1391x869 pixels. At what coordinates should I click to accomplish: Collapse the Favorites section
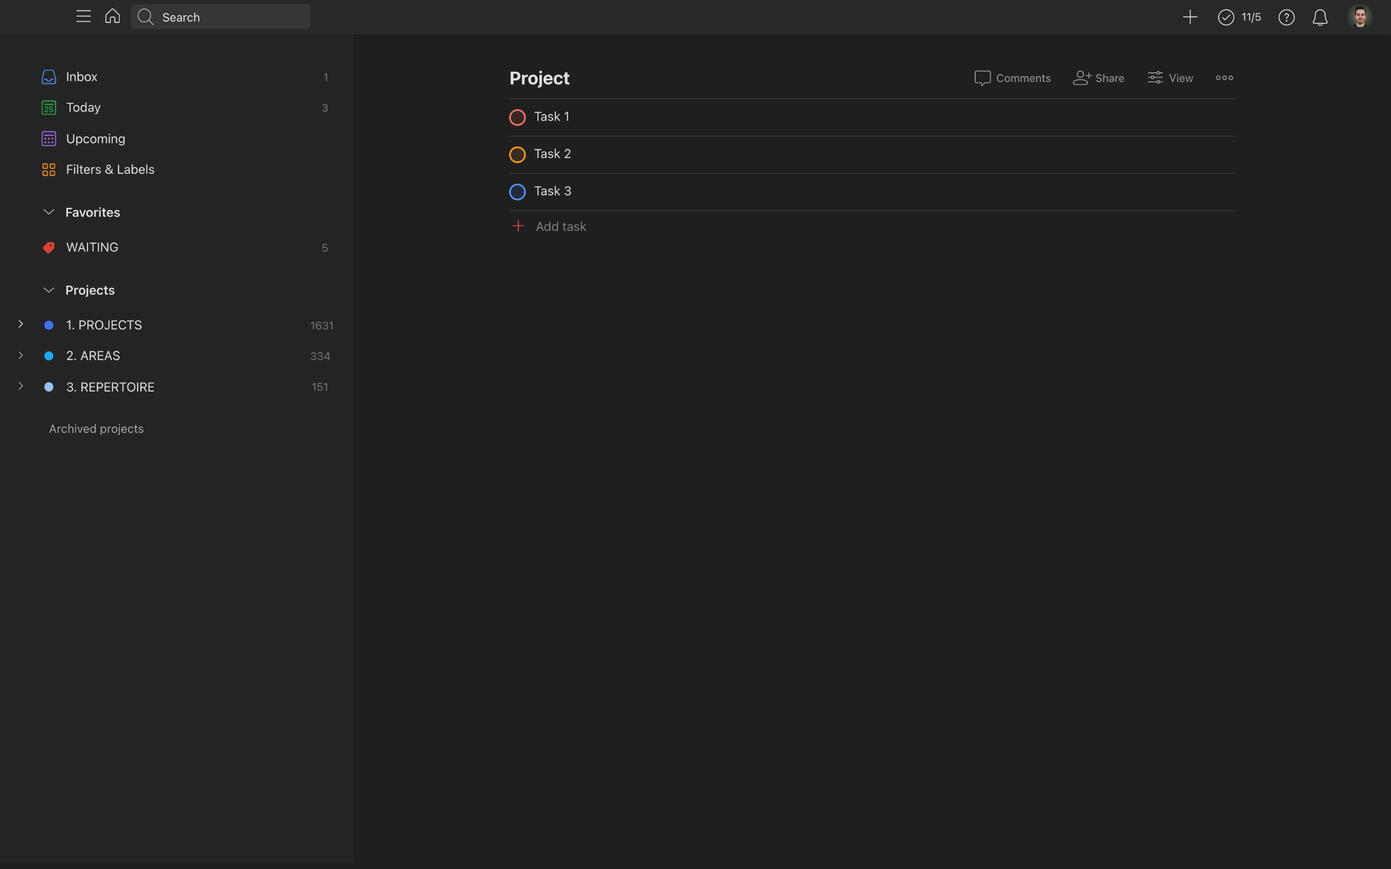48,212
